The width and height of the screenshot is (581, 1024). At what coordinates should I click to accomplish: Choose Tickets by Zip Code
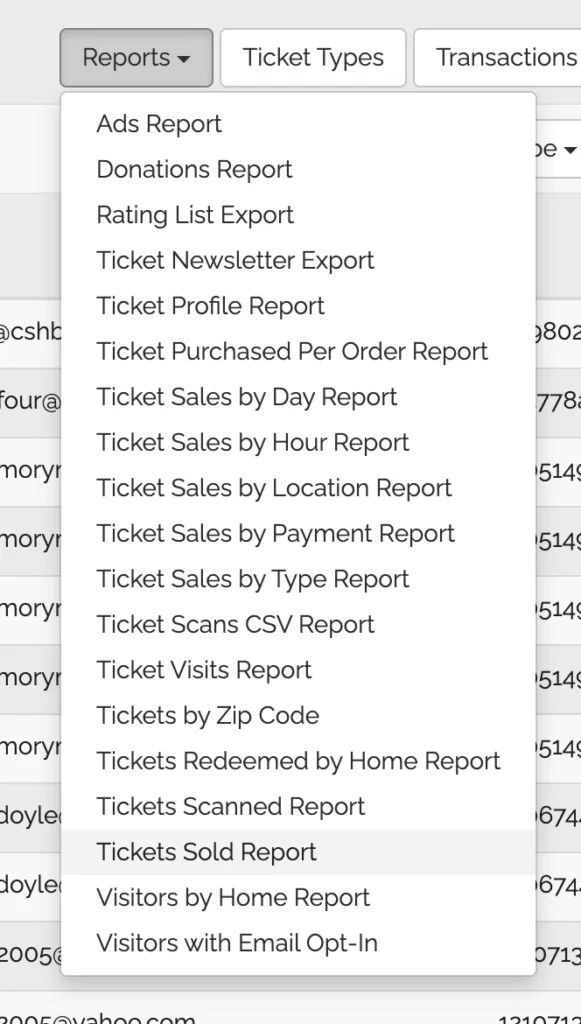point(298,715)
